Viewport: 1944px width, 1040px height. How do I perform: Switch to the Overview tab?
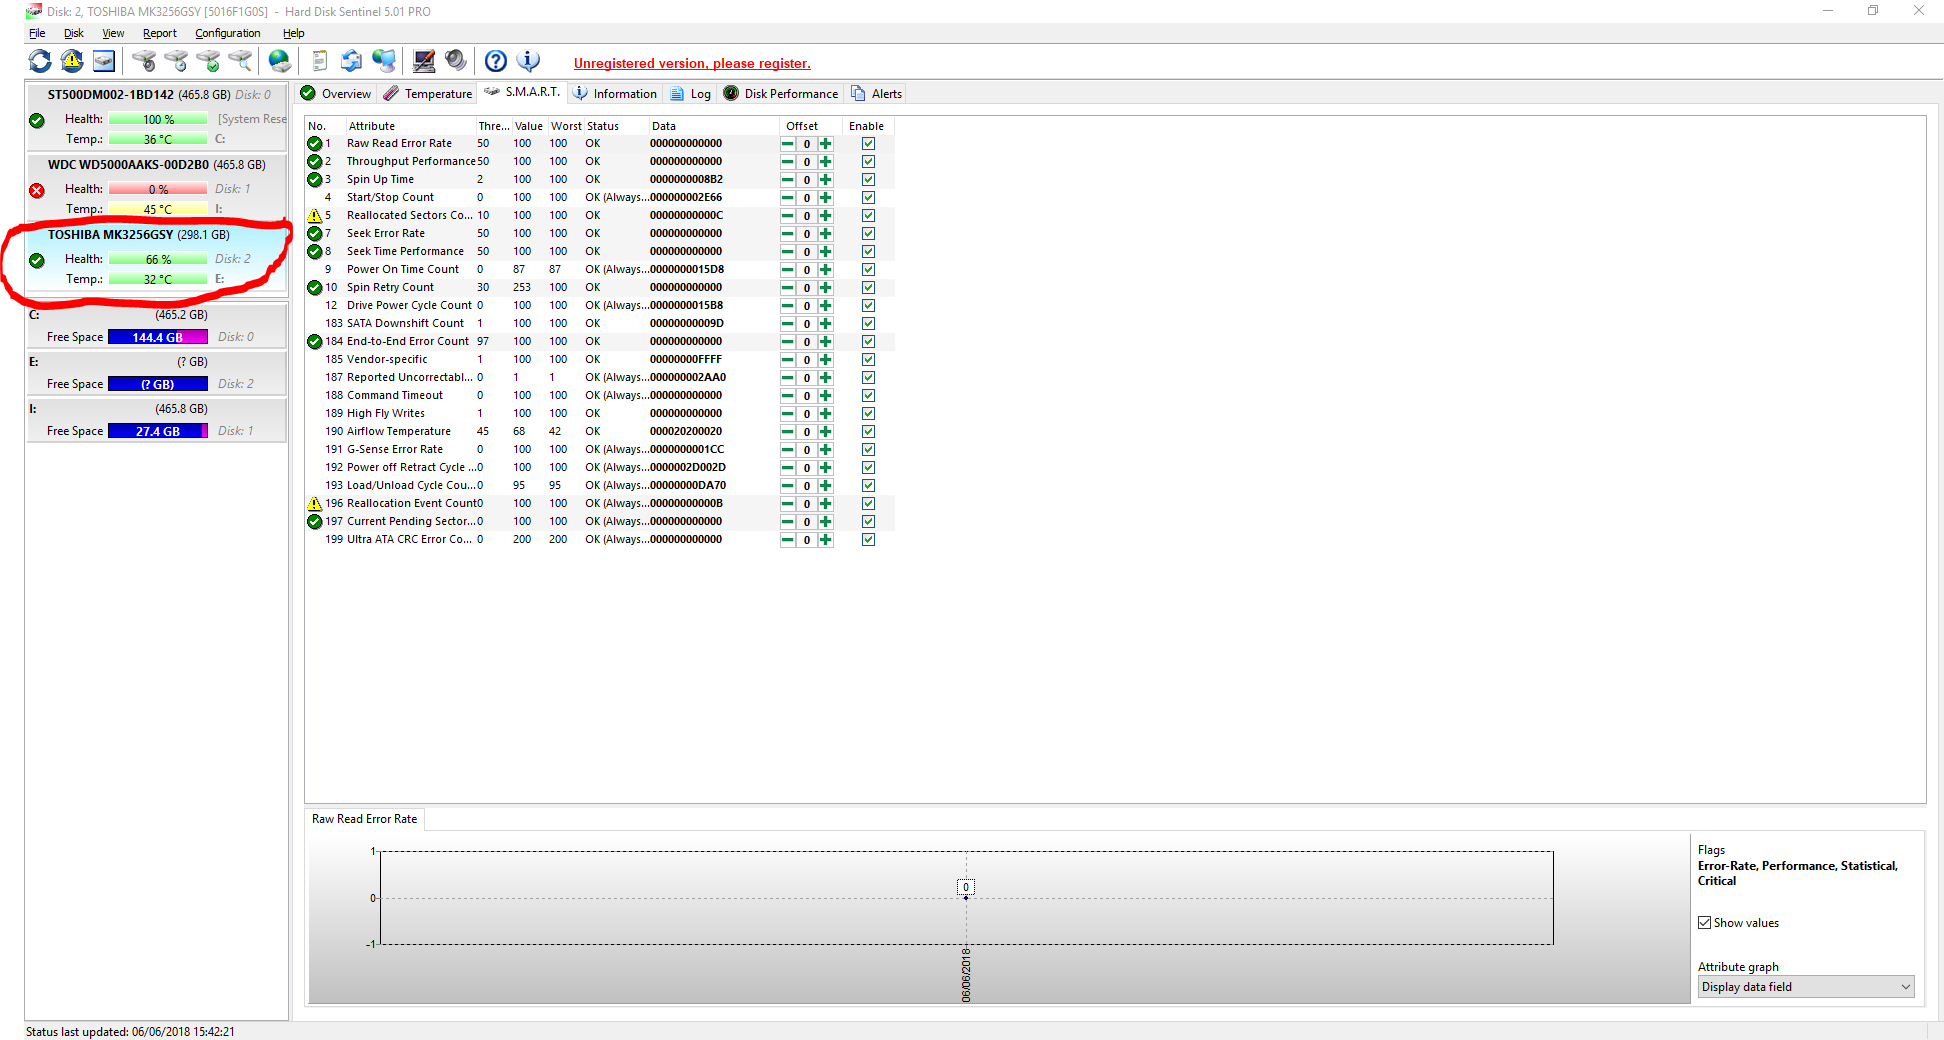335,94
